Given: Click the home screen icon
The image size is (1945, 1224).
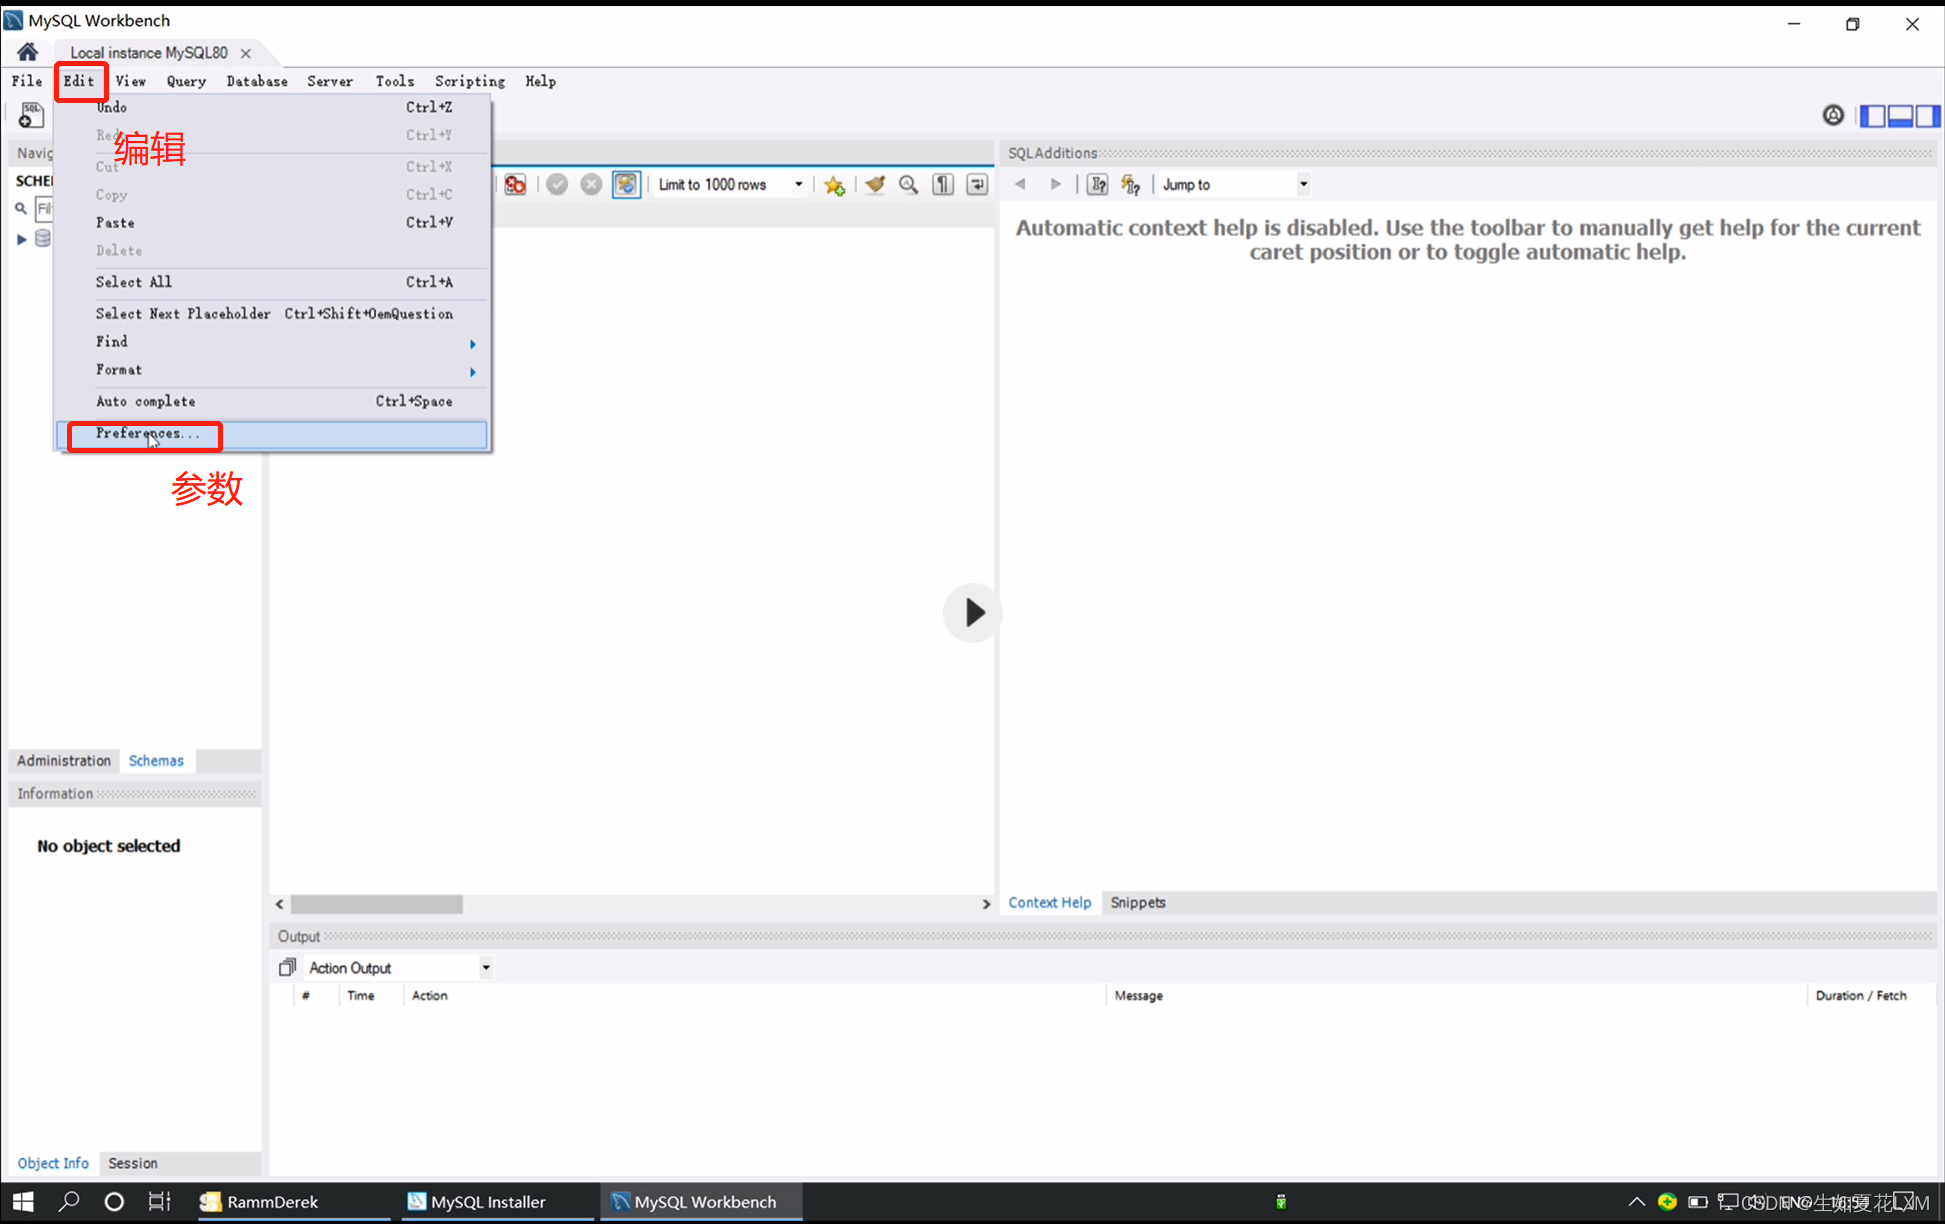Looking at the screenshot, I should click(x=27, y=52).
